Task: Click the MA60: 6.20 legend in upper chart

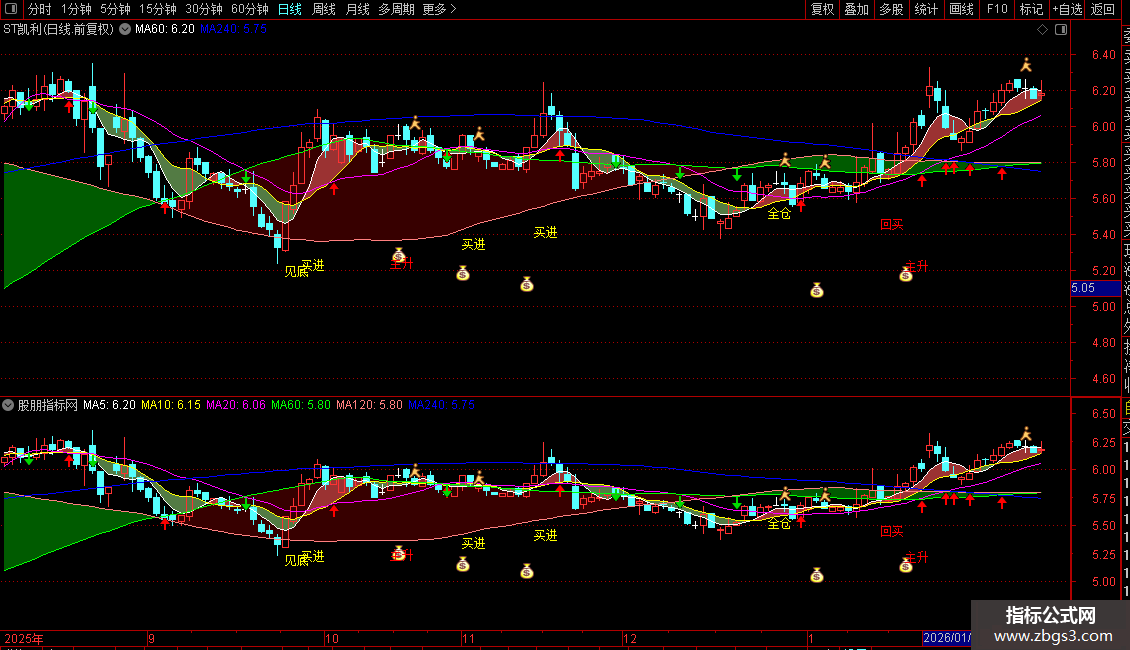Action: pos(164,30)
